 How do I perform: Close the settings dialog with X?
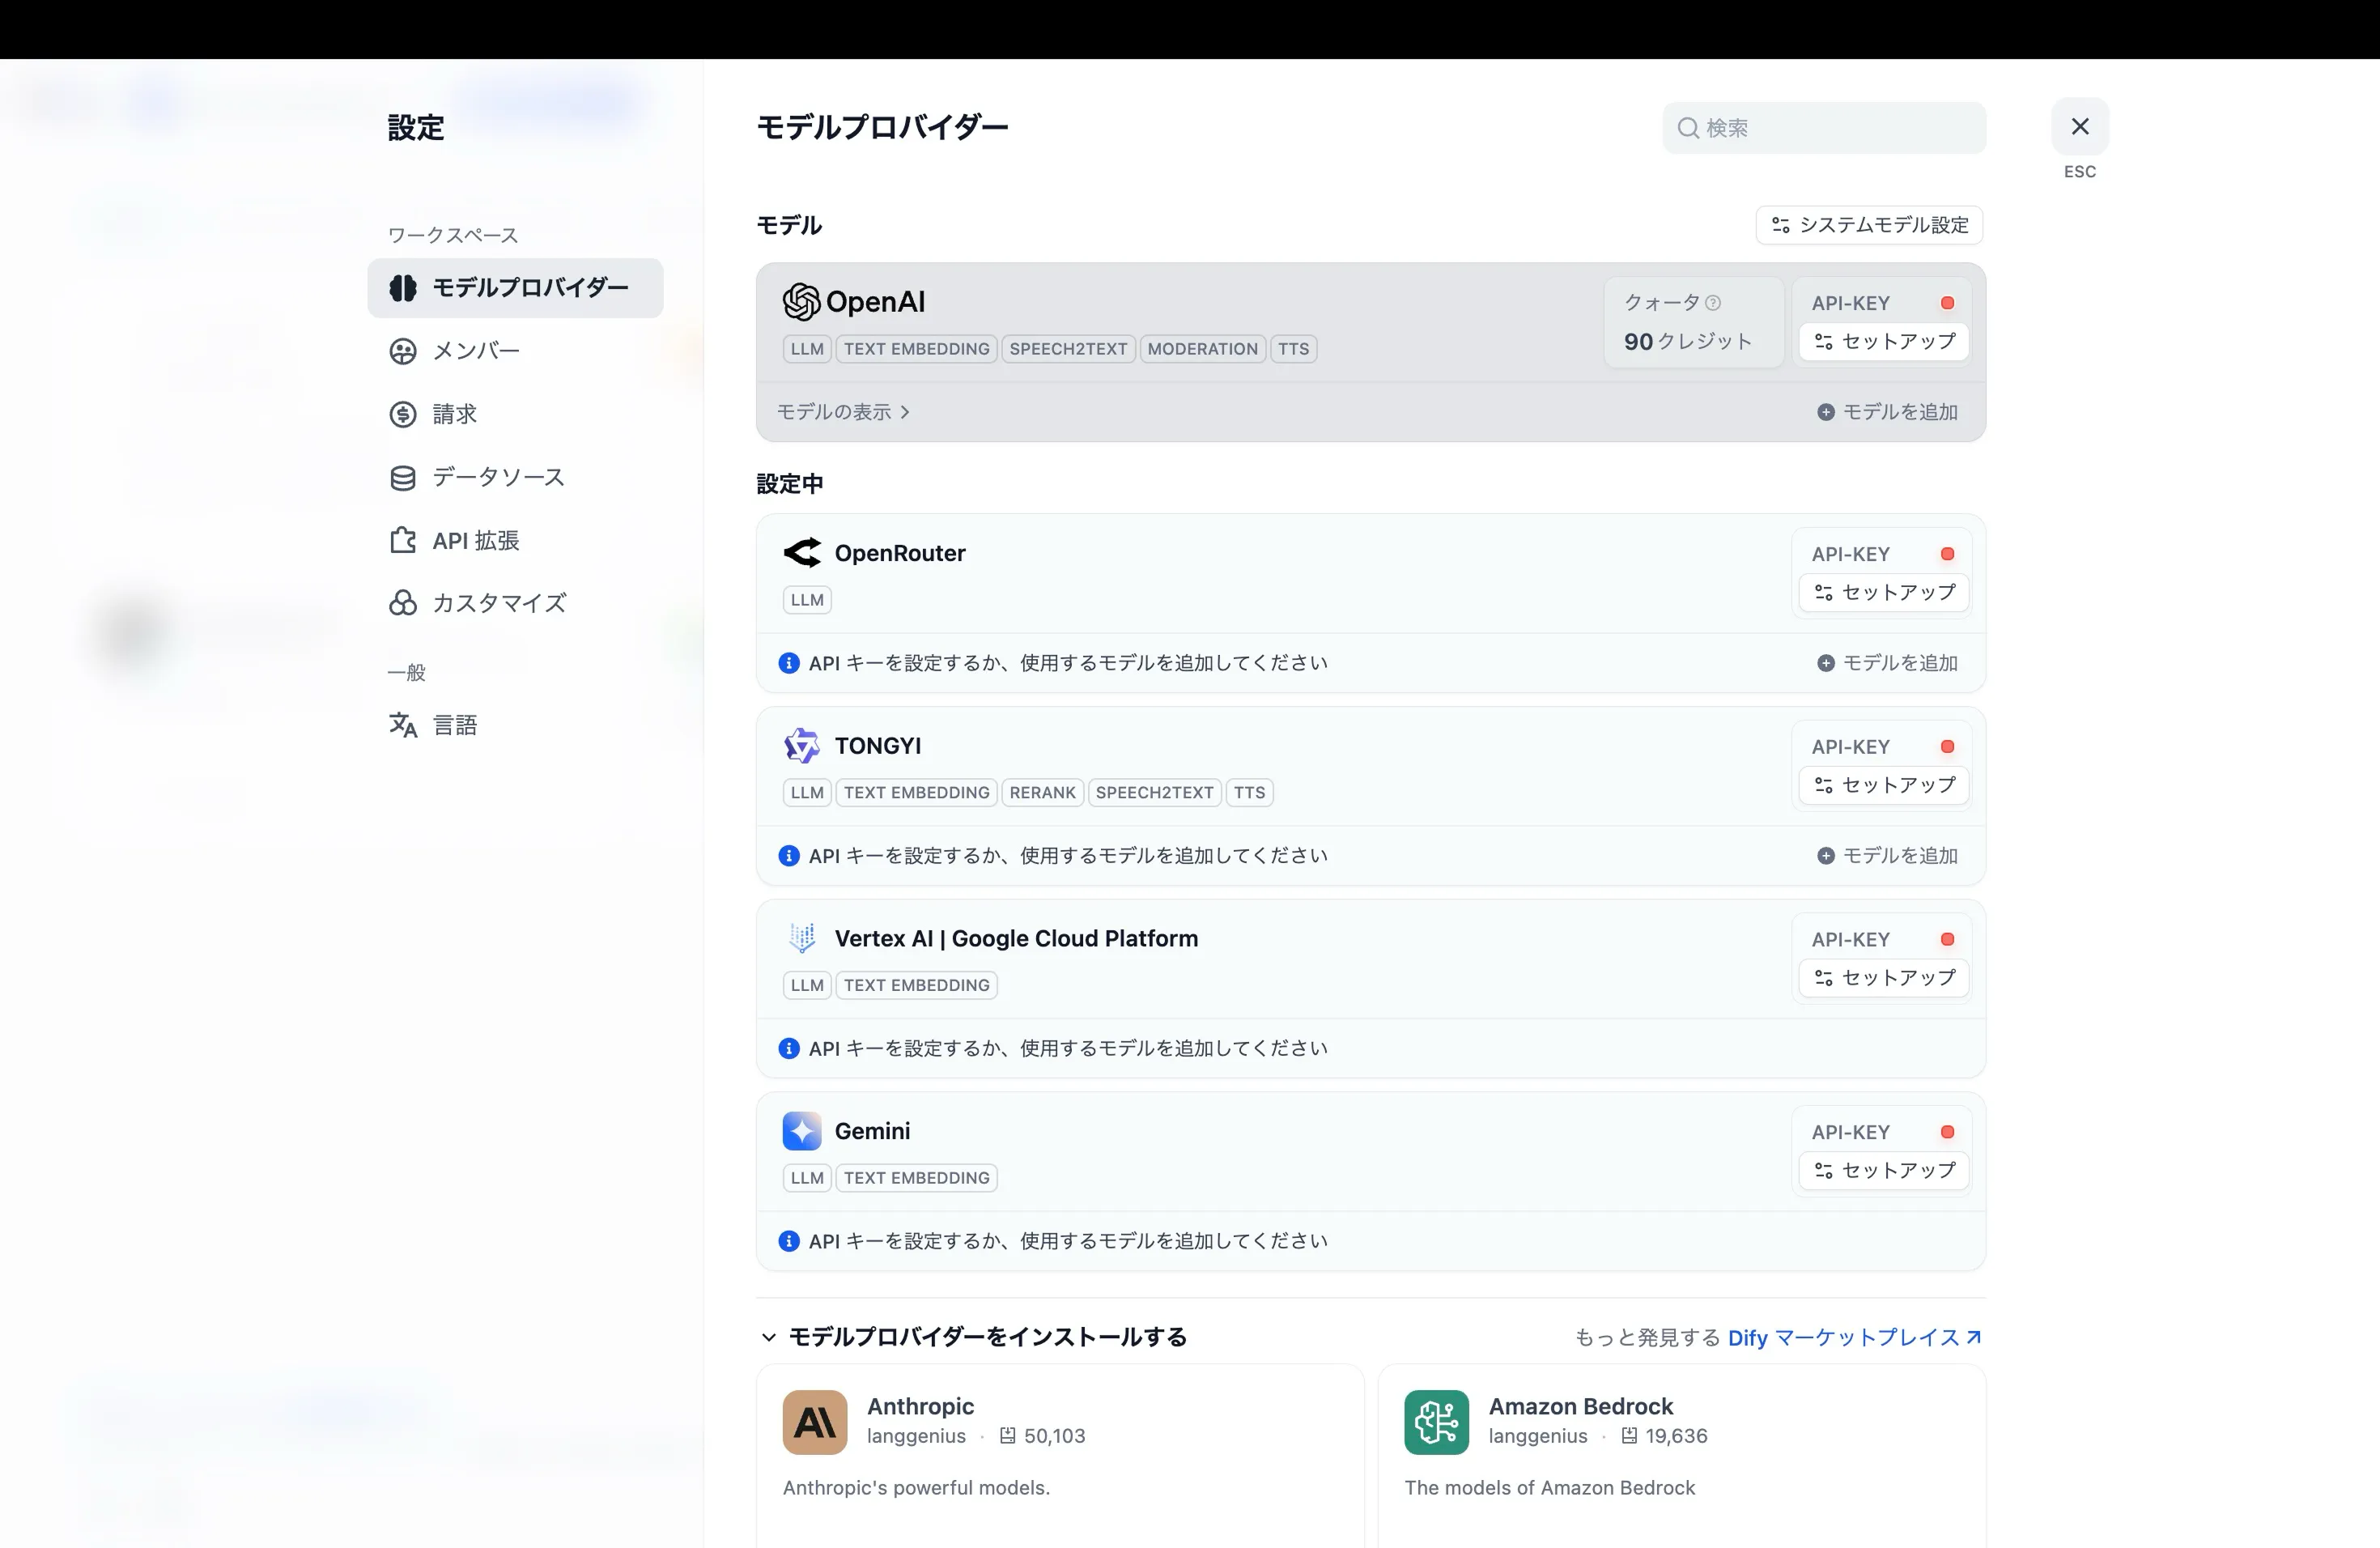(x=2080, y=127)
